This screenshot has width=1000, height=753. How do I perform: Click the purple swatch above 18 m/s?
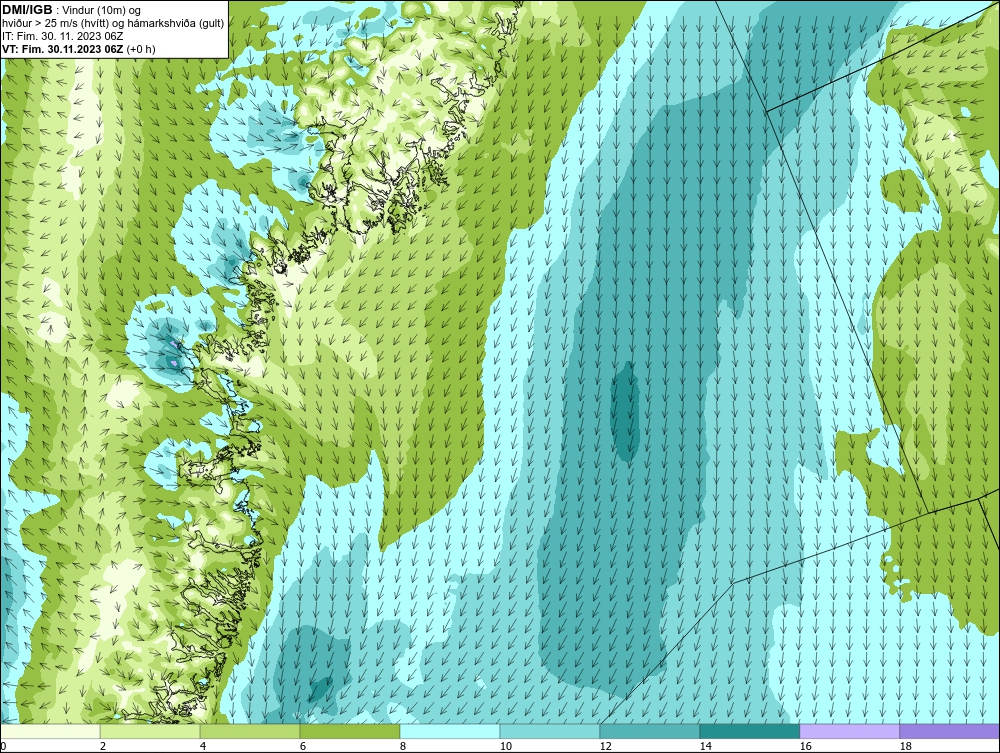pyautogui.click(x=949, y=731)
